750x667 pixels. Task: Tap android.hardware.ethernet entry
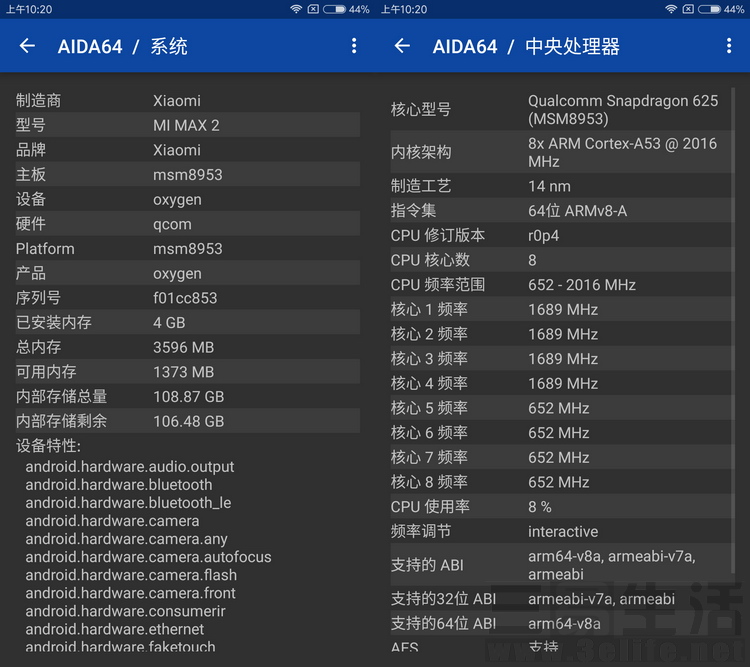115,629
